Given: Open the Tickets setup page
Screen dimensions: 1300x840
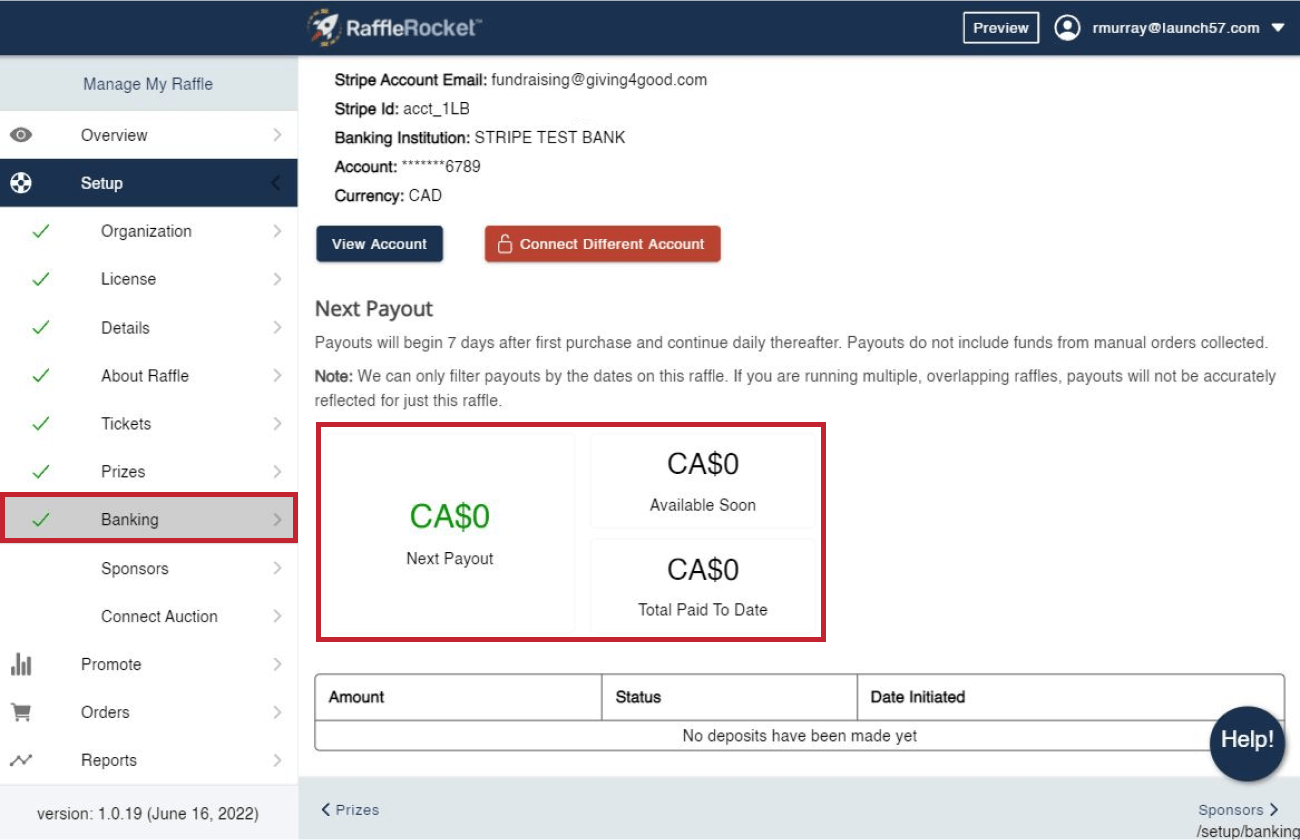Looking at the screenshot, I should 148,423.
